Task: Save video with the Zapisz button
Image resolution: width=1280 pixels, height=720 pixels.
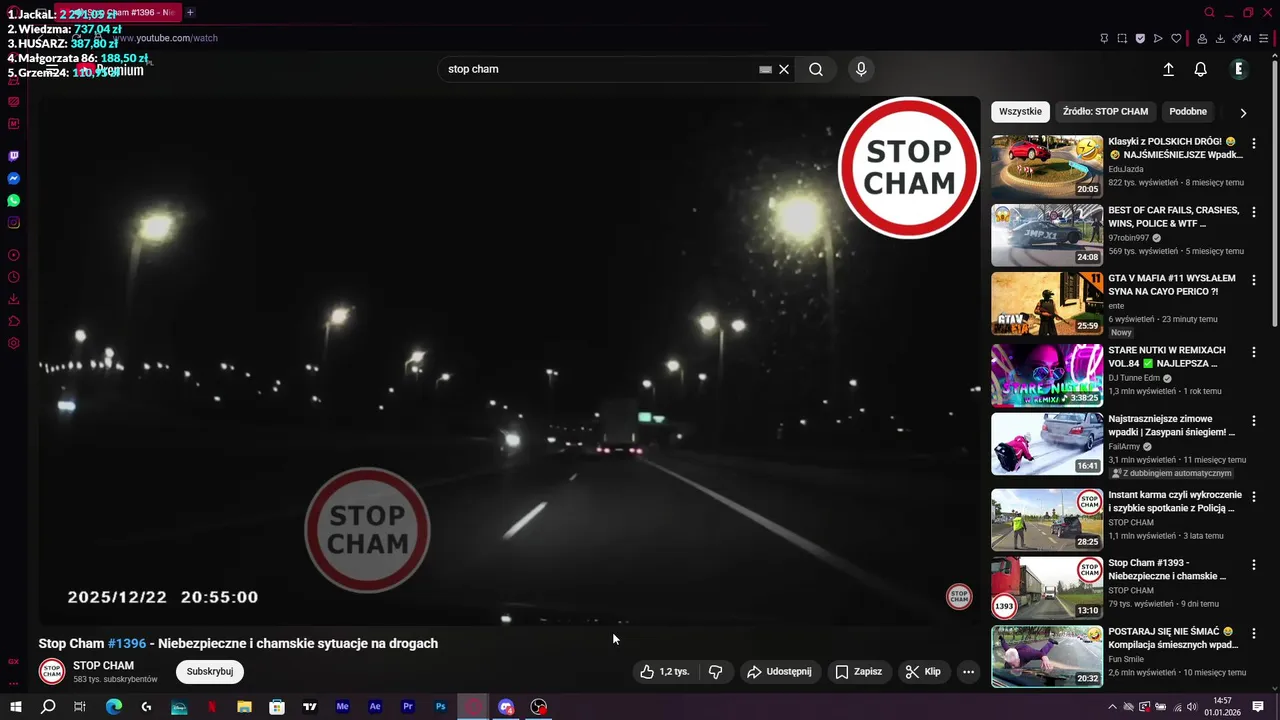Action: pos(858,672)
